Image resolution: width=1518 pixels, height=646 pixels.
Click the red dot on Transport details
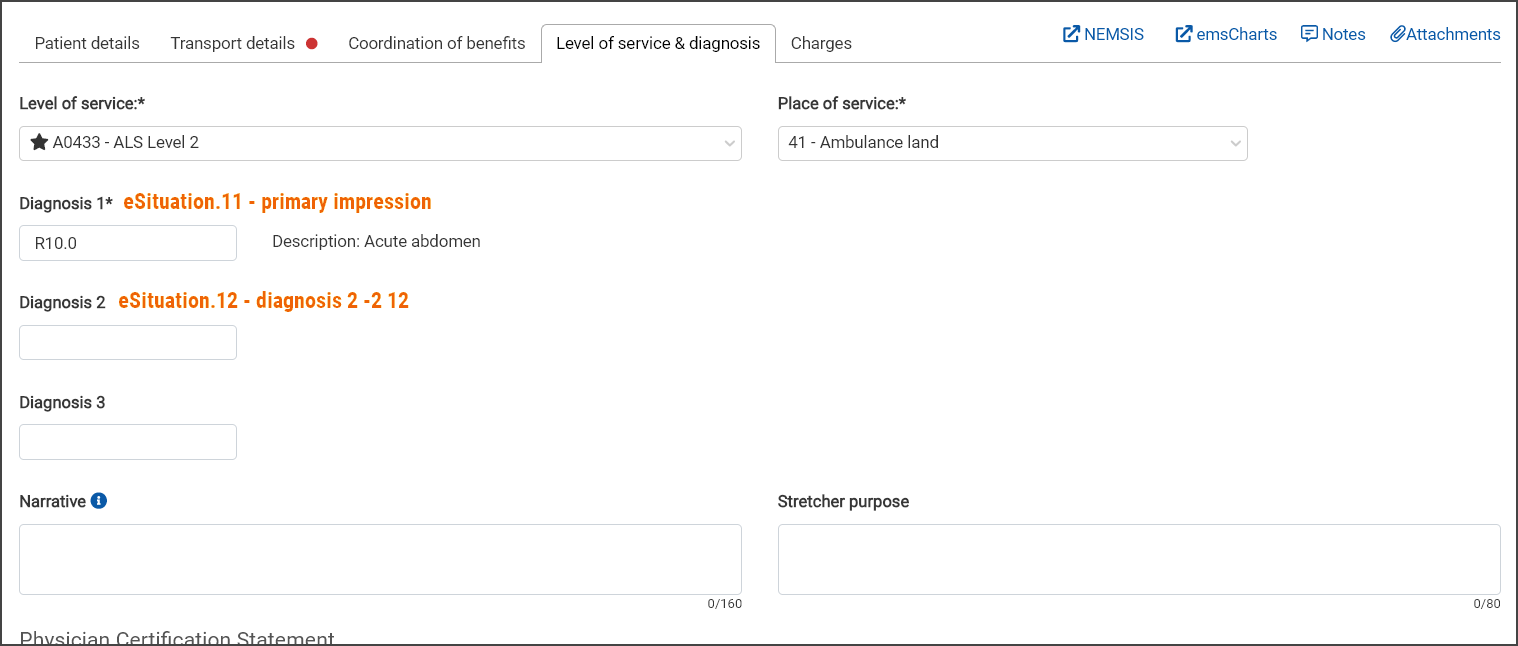point(312,43)
